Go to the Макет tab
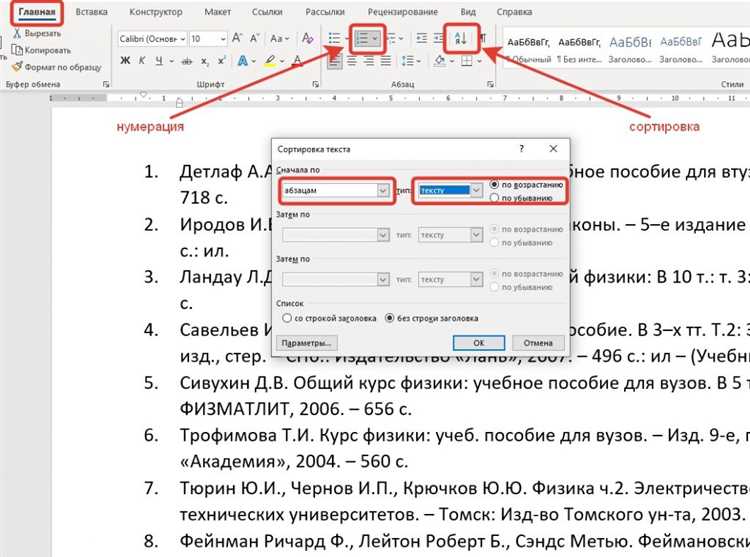Viewport: 750px width, 557px height. tap(217, 12)
